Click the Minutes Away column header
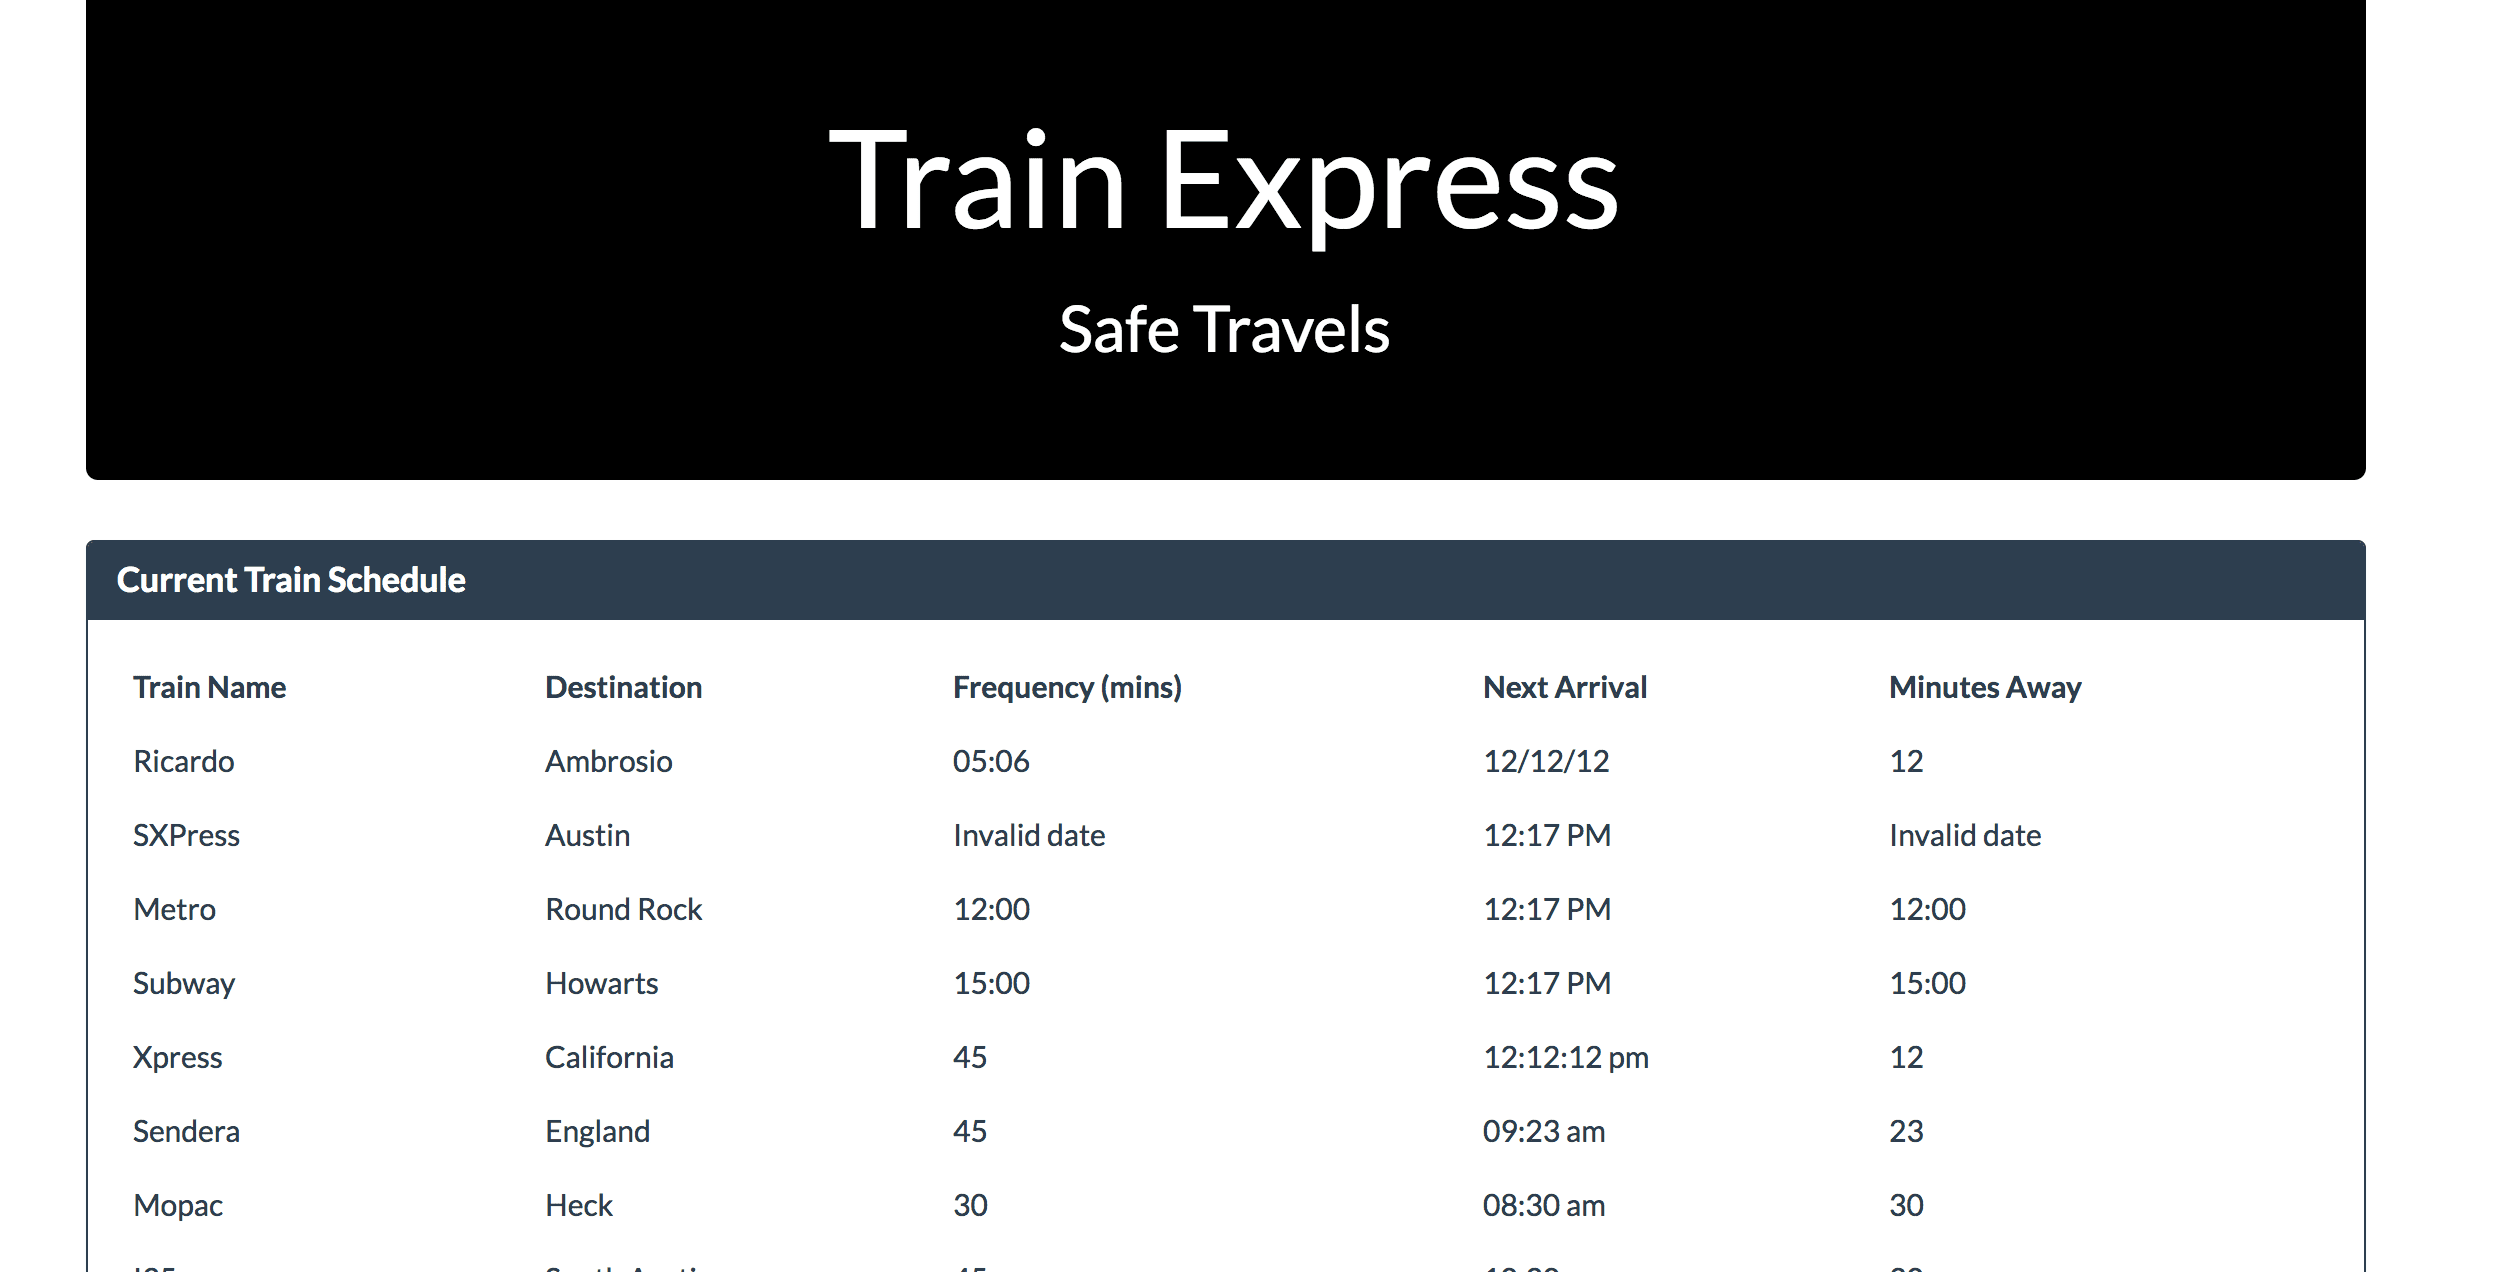2510x1272 pixels. (x=1985, y=688)
